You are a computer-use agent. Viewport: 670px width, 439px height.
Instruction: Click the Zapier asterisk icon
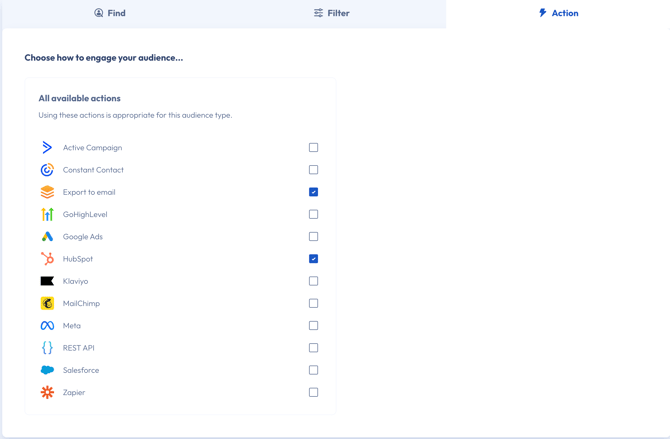point(47,393)
